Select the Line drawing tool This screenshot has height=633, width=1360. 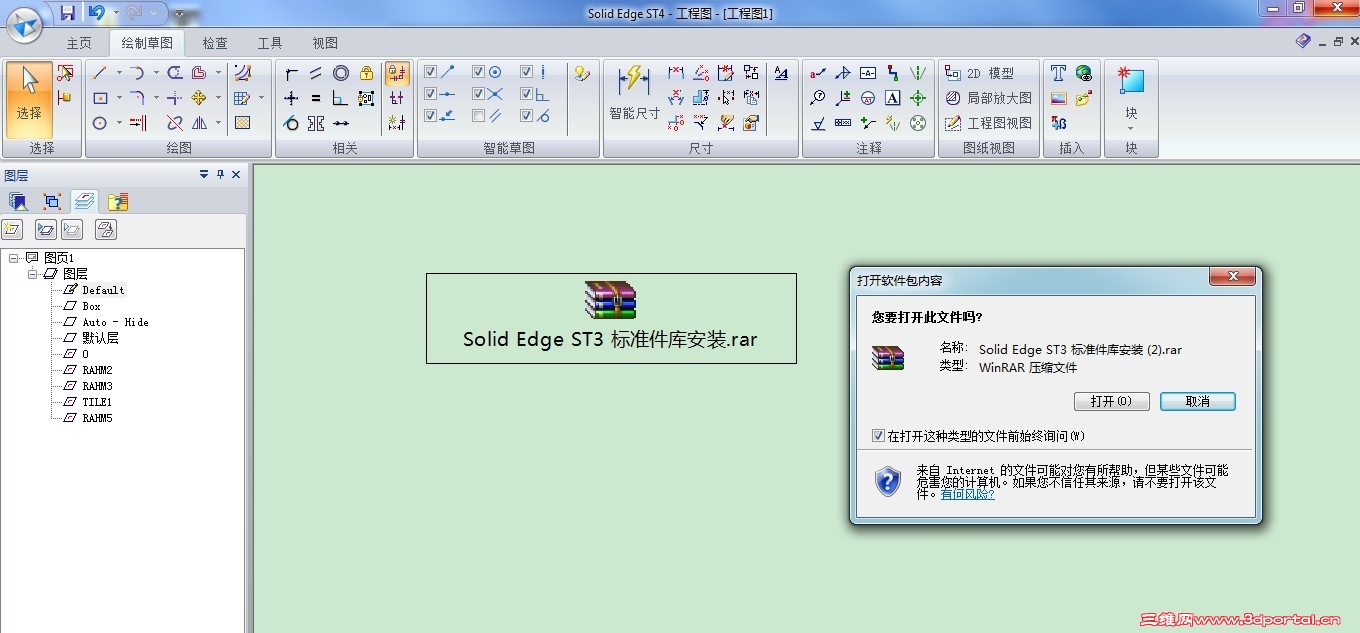(100, 73)
